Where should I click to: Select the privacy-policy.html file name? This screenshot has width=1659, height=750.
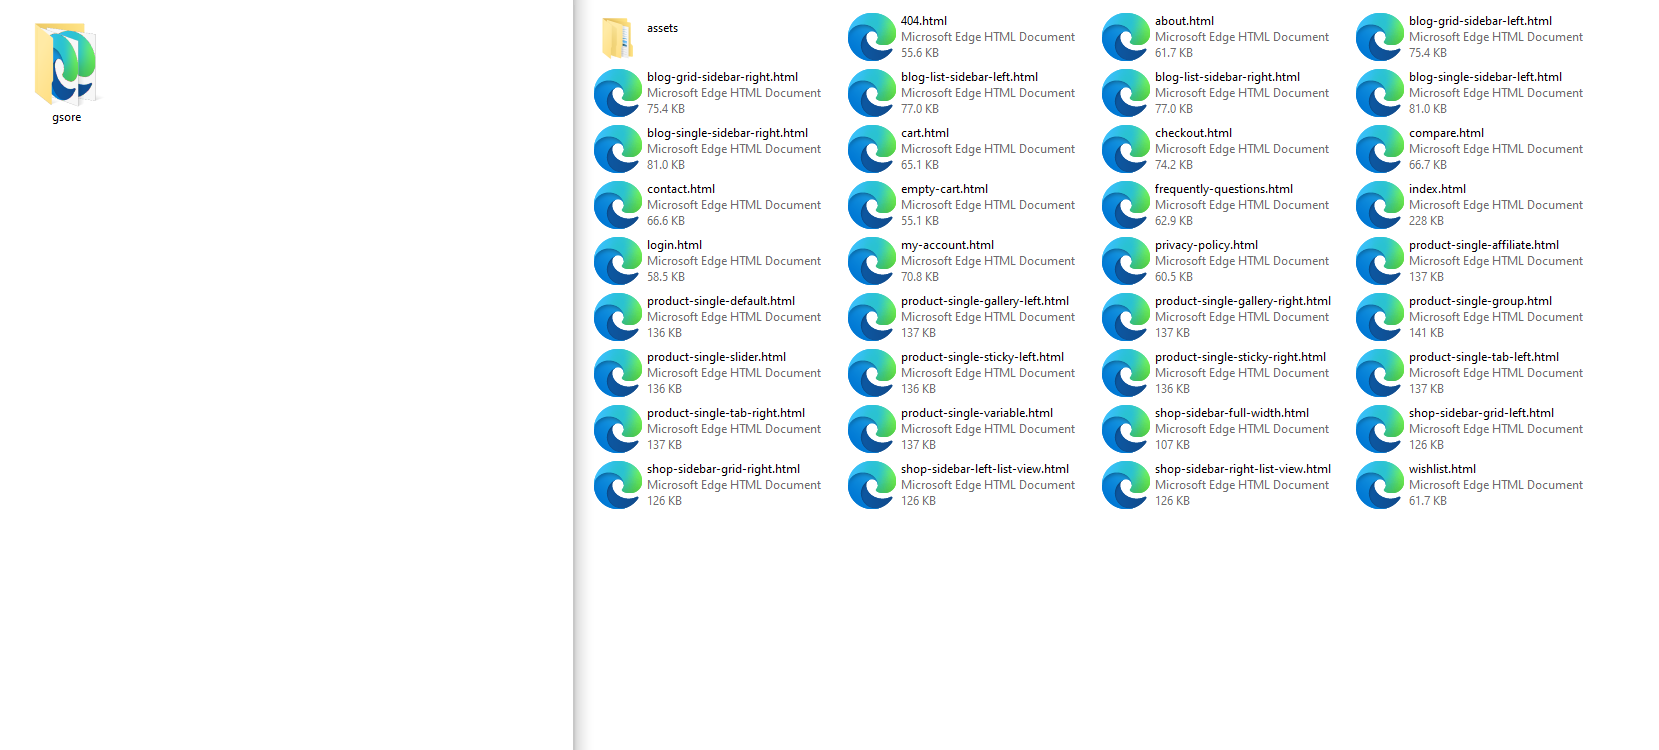point(1206,245)
